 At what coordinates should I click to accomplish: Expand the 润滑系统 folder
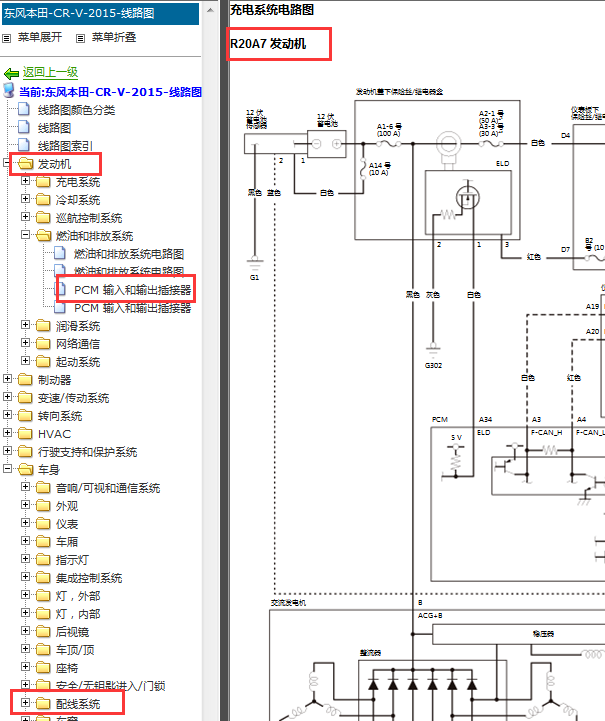(25, 325)
